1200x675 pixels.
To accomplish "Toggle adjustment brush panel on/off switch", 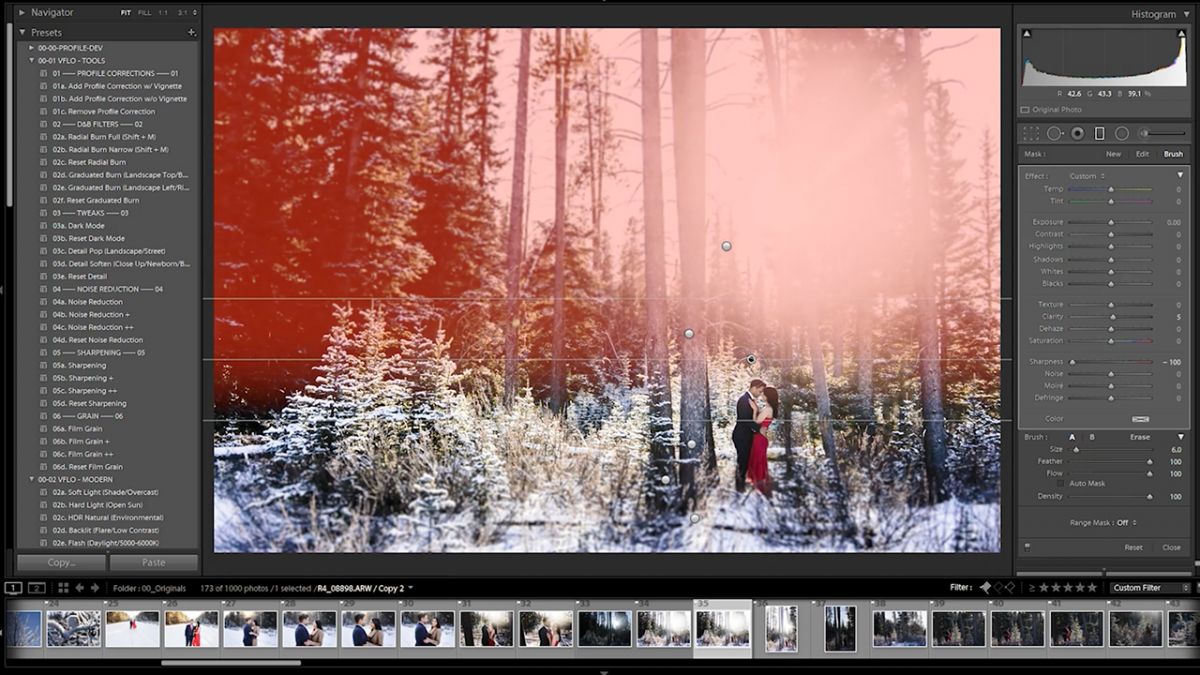I will [1026, 547].
